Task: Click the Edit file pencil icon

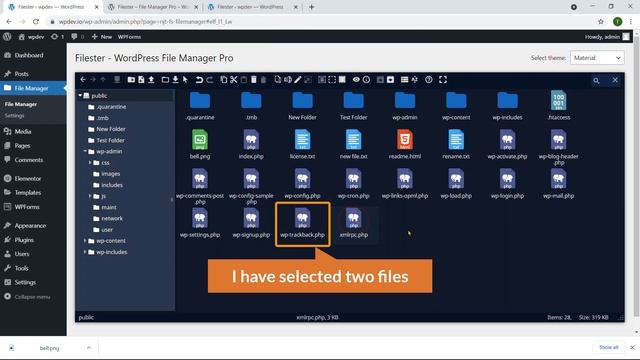Action: tap(298, 80)
